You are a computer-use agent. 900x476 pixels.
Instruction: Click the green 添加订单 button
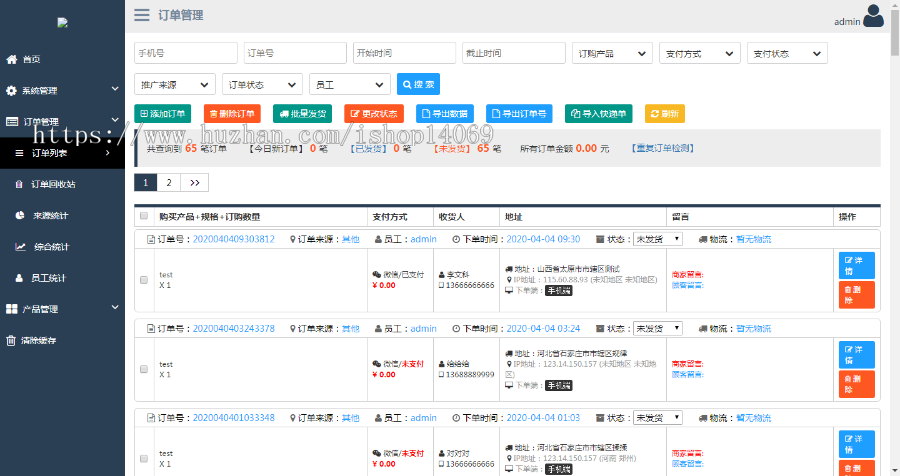(162, 114)
